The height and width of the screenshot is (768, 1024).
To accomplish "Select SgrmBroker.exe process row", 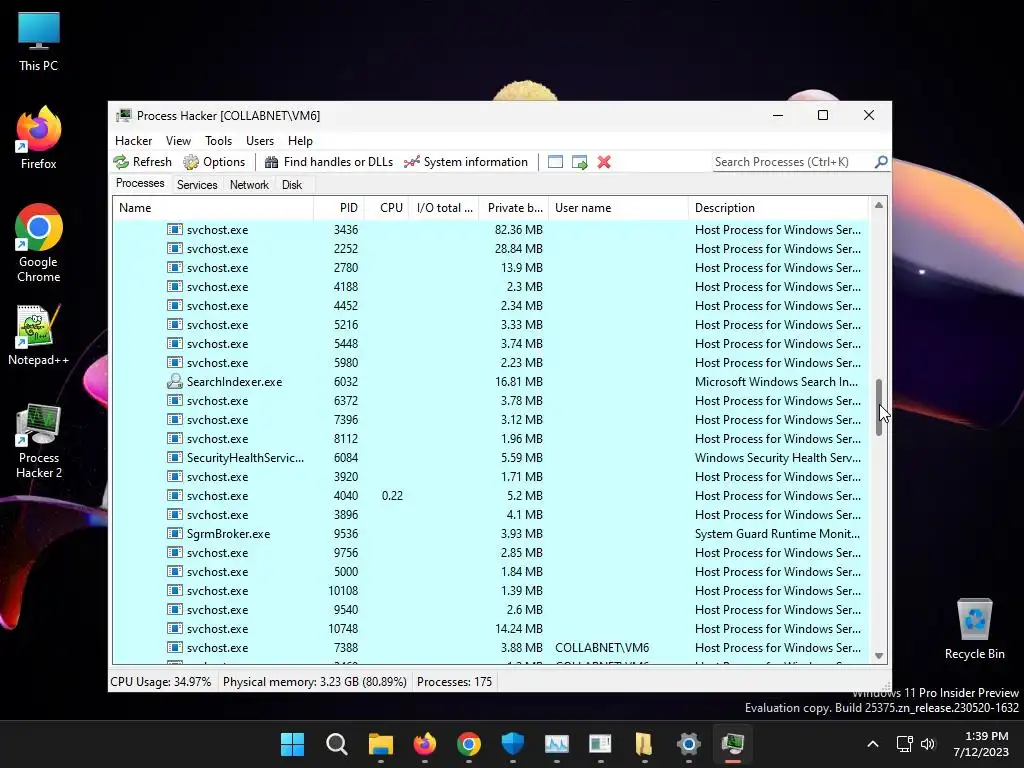I will coord(490,534).
